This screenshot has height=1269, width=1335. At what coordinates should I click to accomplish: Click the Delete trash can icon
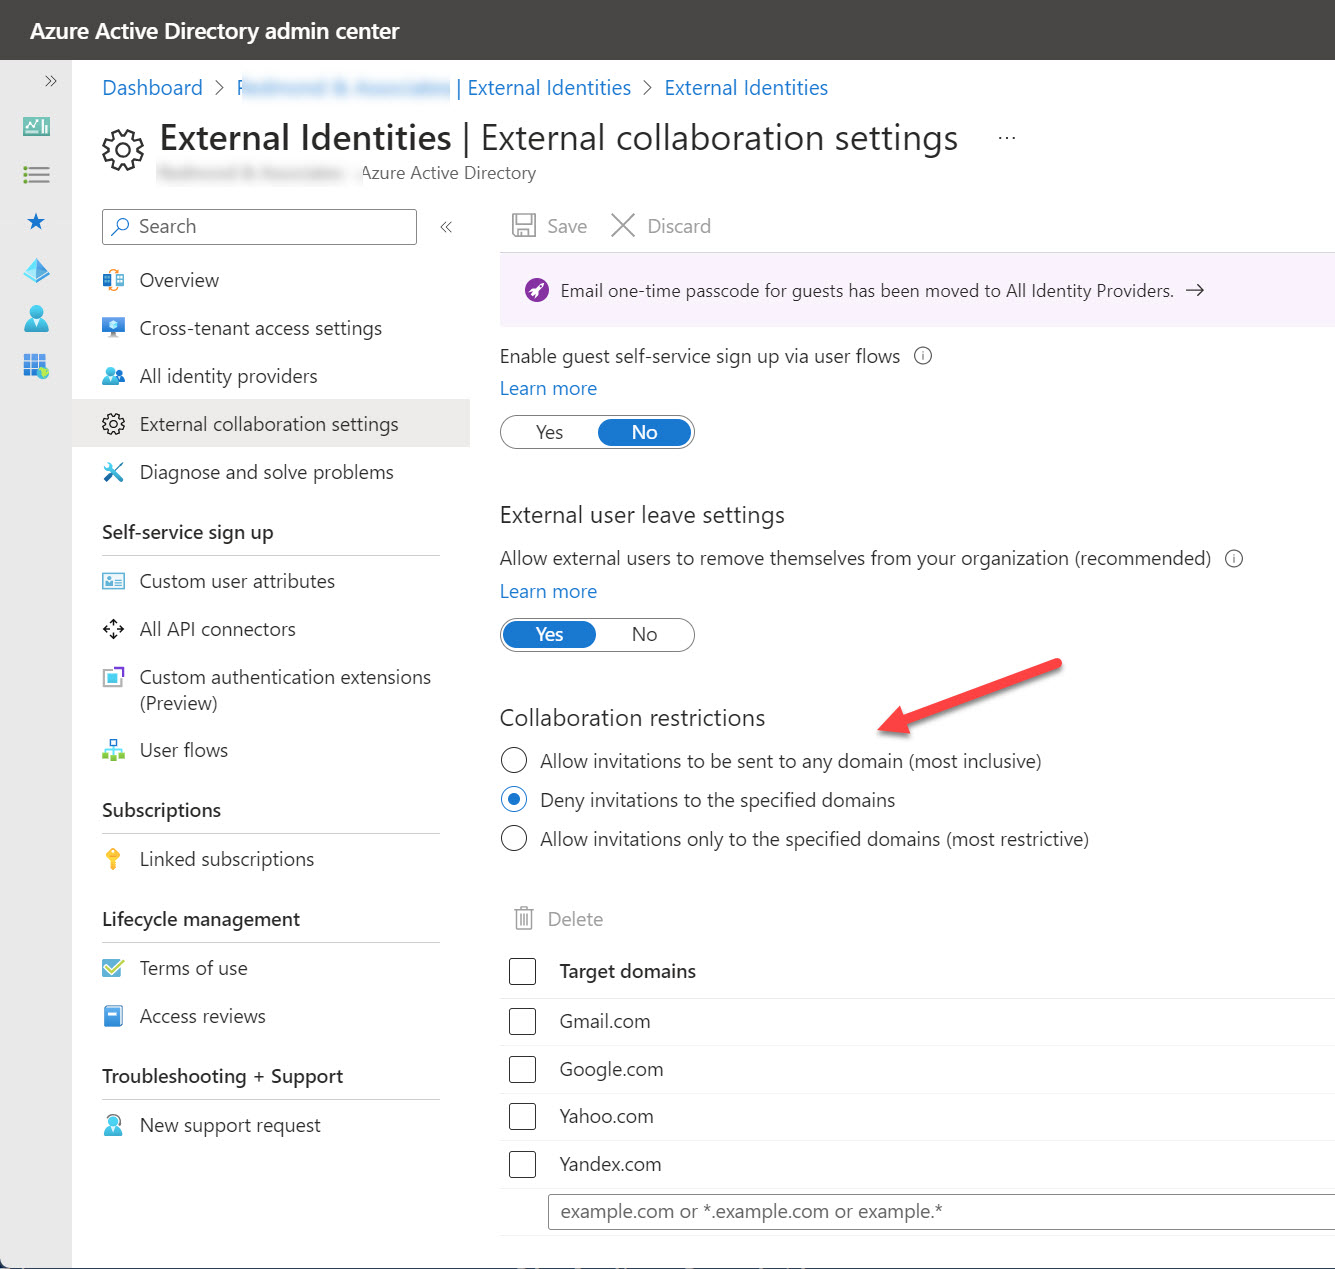point(524,918)
